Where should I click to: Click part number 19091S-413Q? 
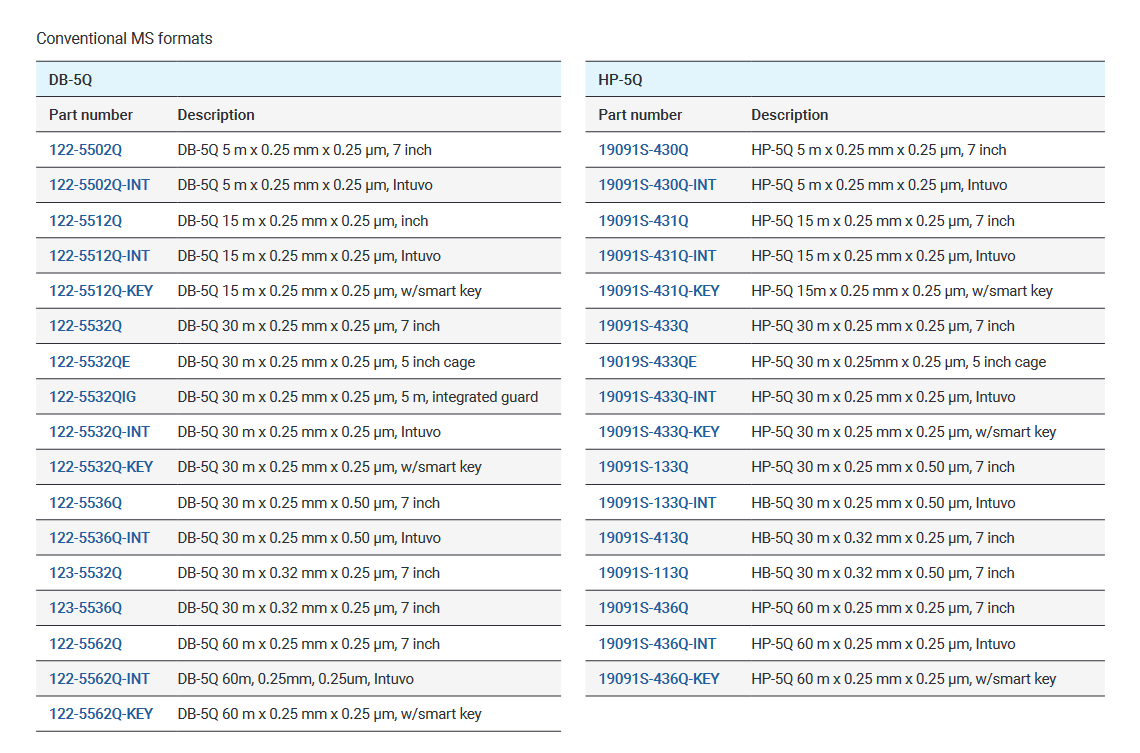coord(643,538)
